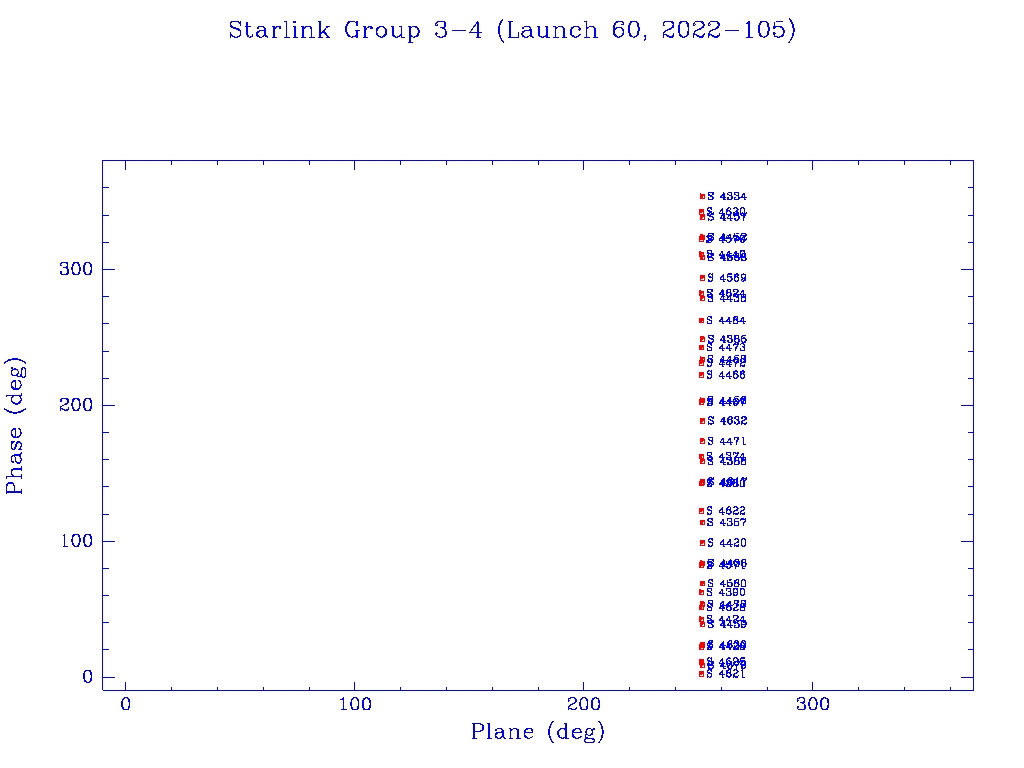This screenshot has height=768, width=1024.
Task: Click the red marker beside S 4622
Action: (702, 511)
